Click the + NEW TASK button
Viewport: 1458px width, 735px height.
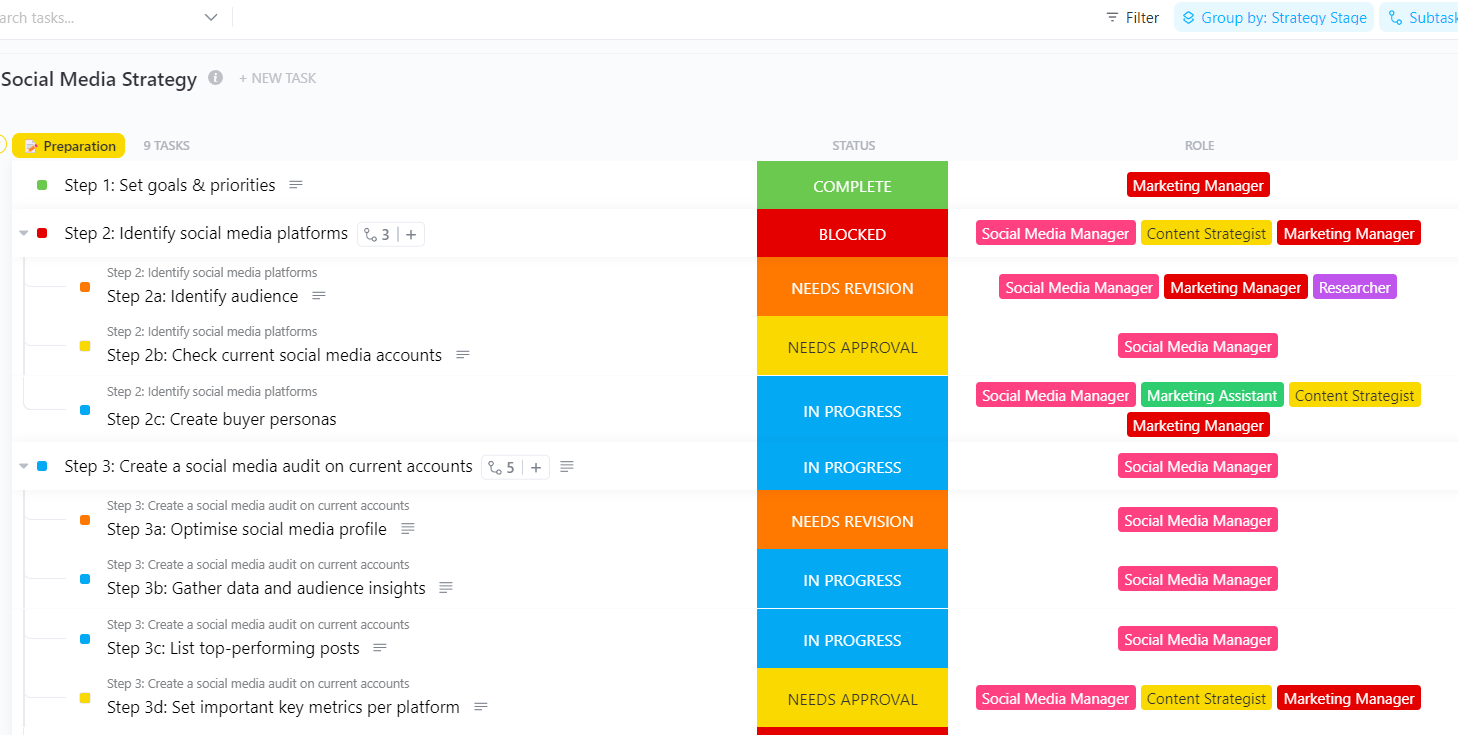(x=277, y=78)
